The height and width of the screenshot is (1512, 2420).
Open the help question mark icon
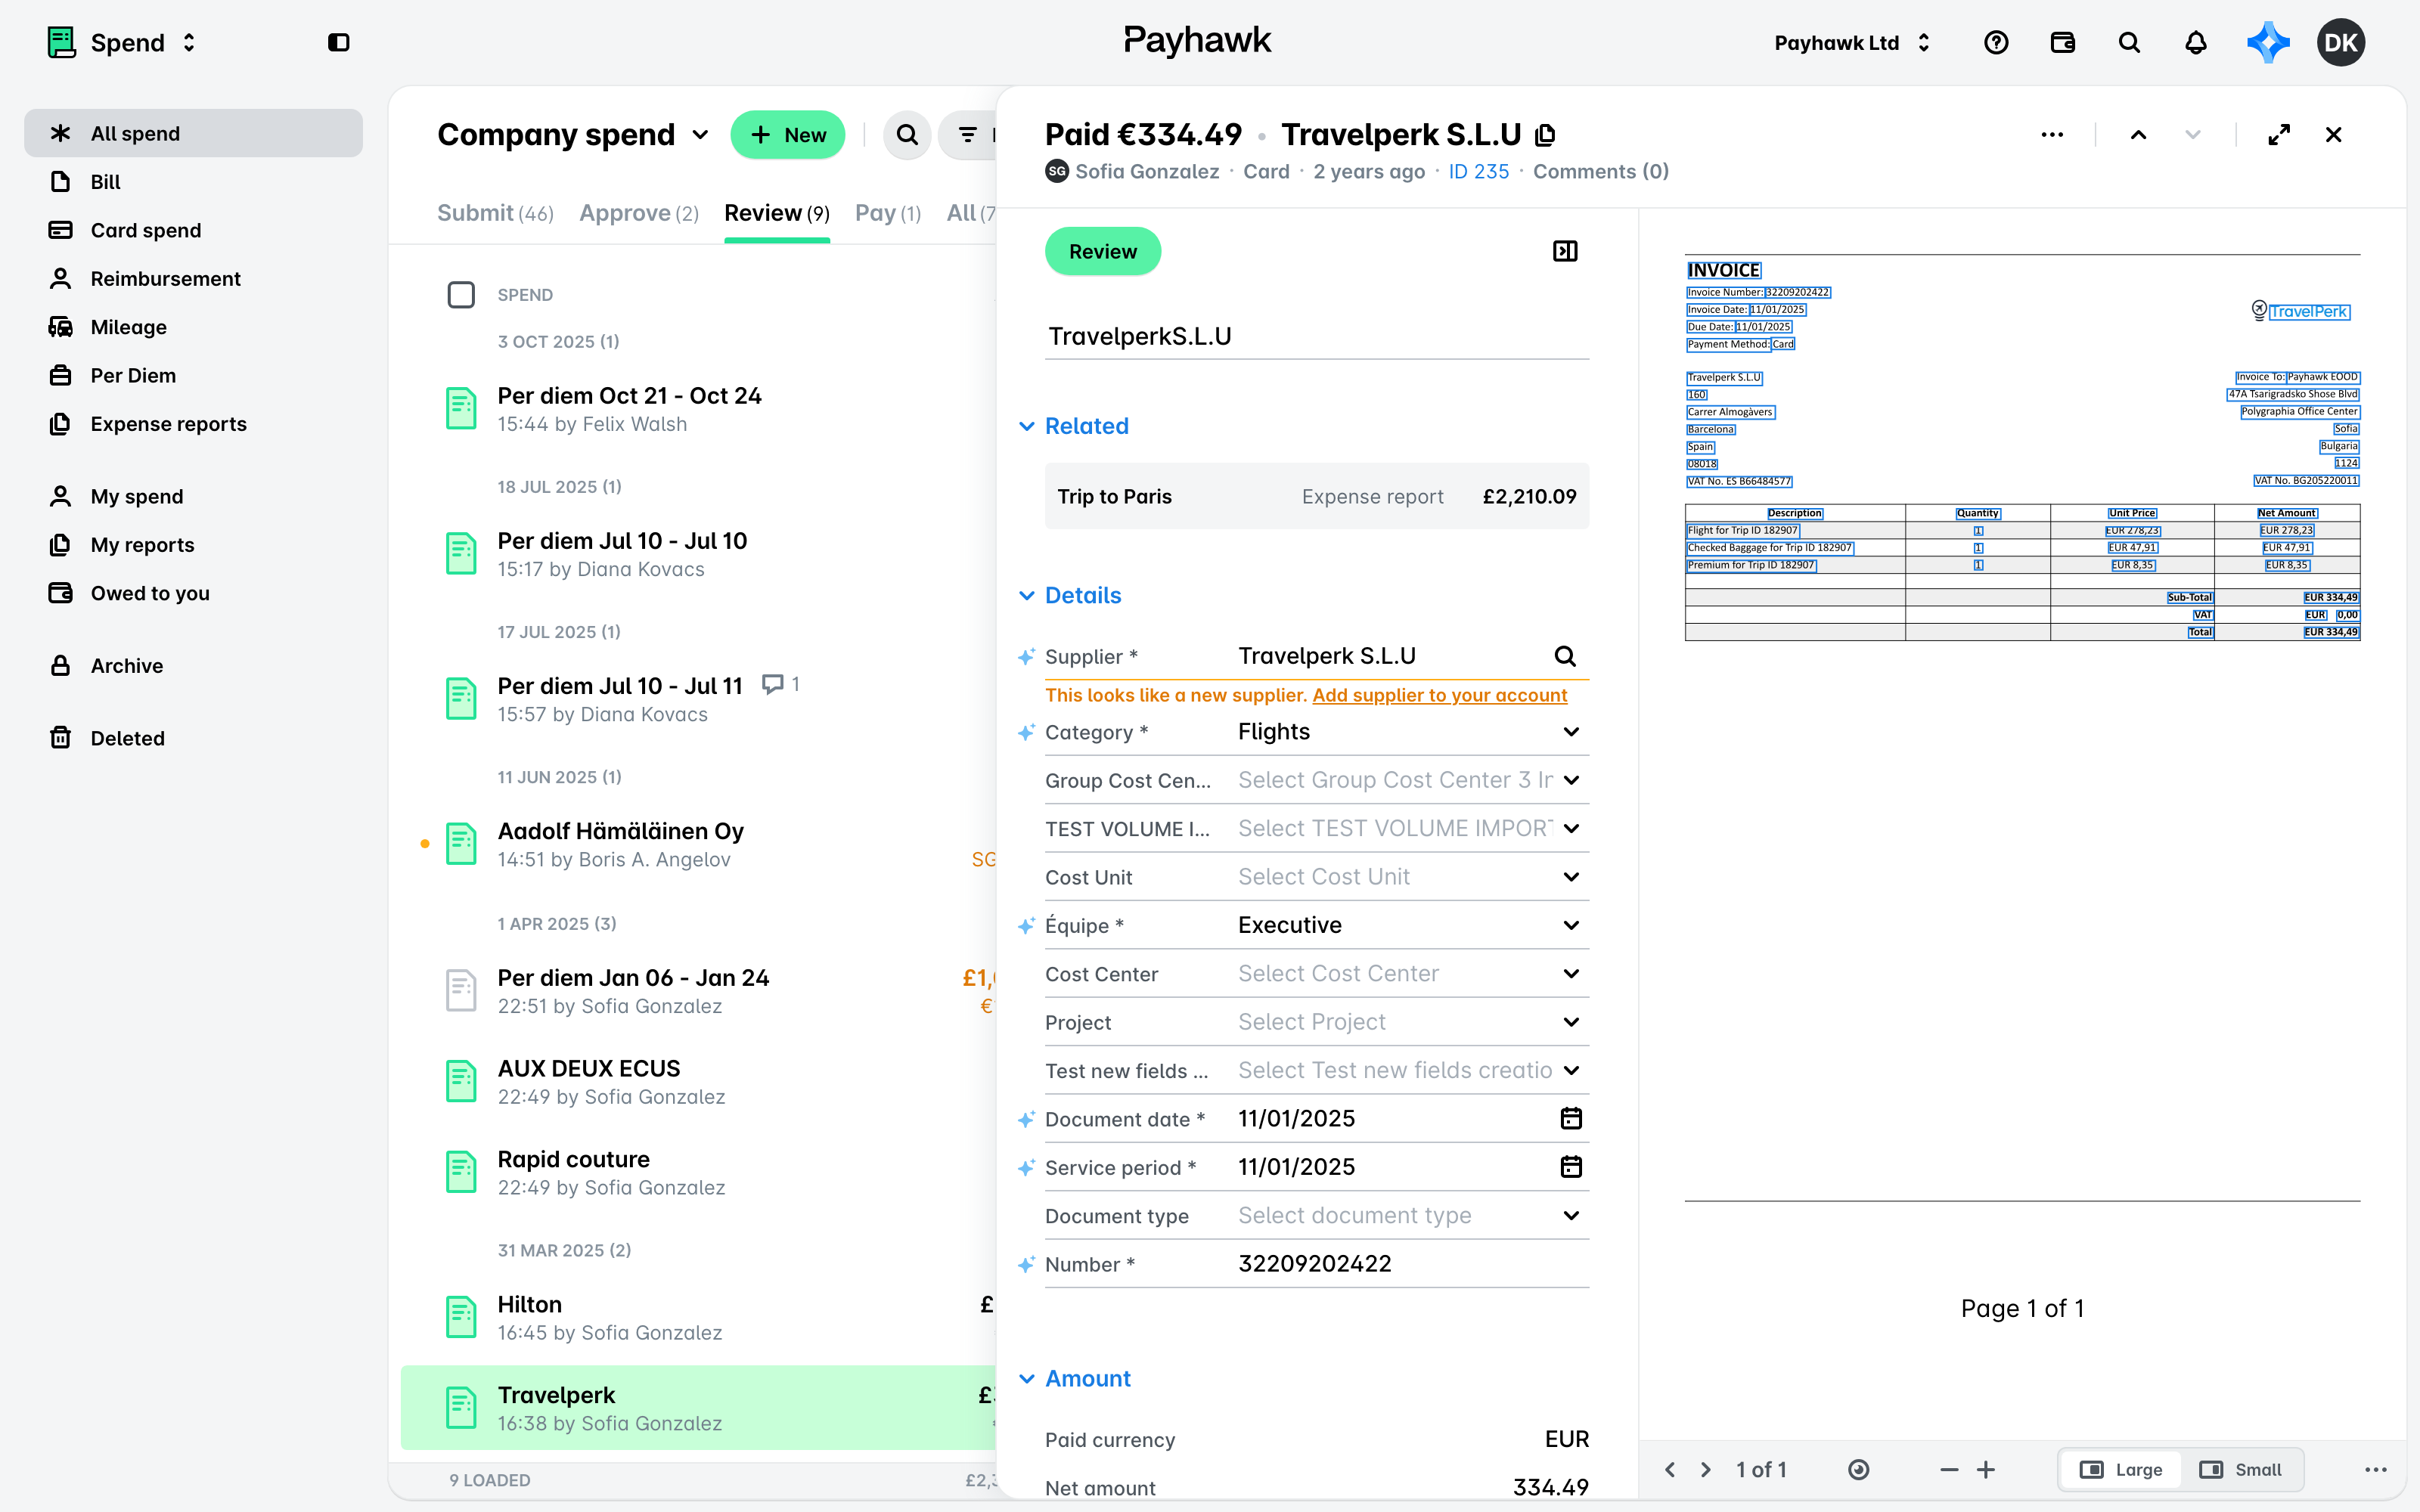tap(1996, 42)
